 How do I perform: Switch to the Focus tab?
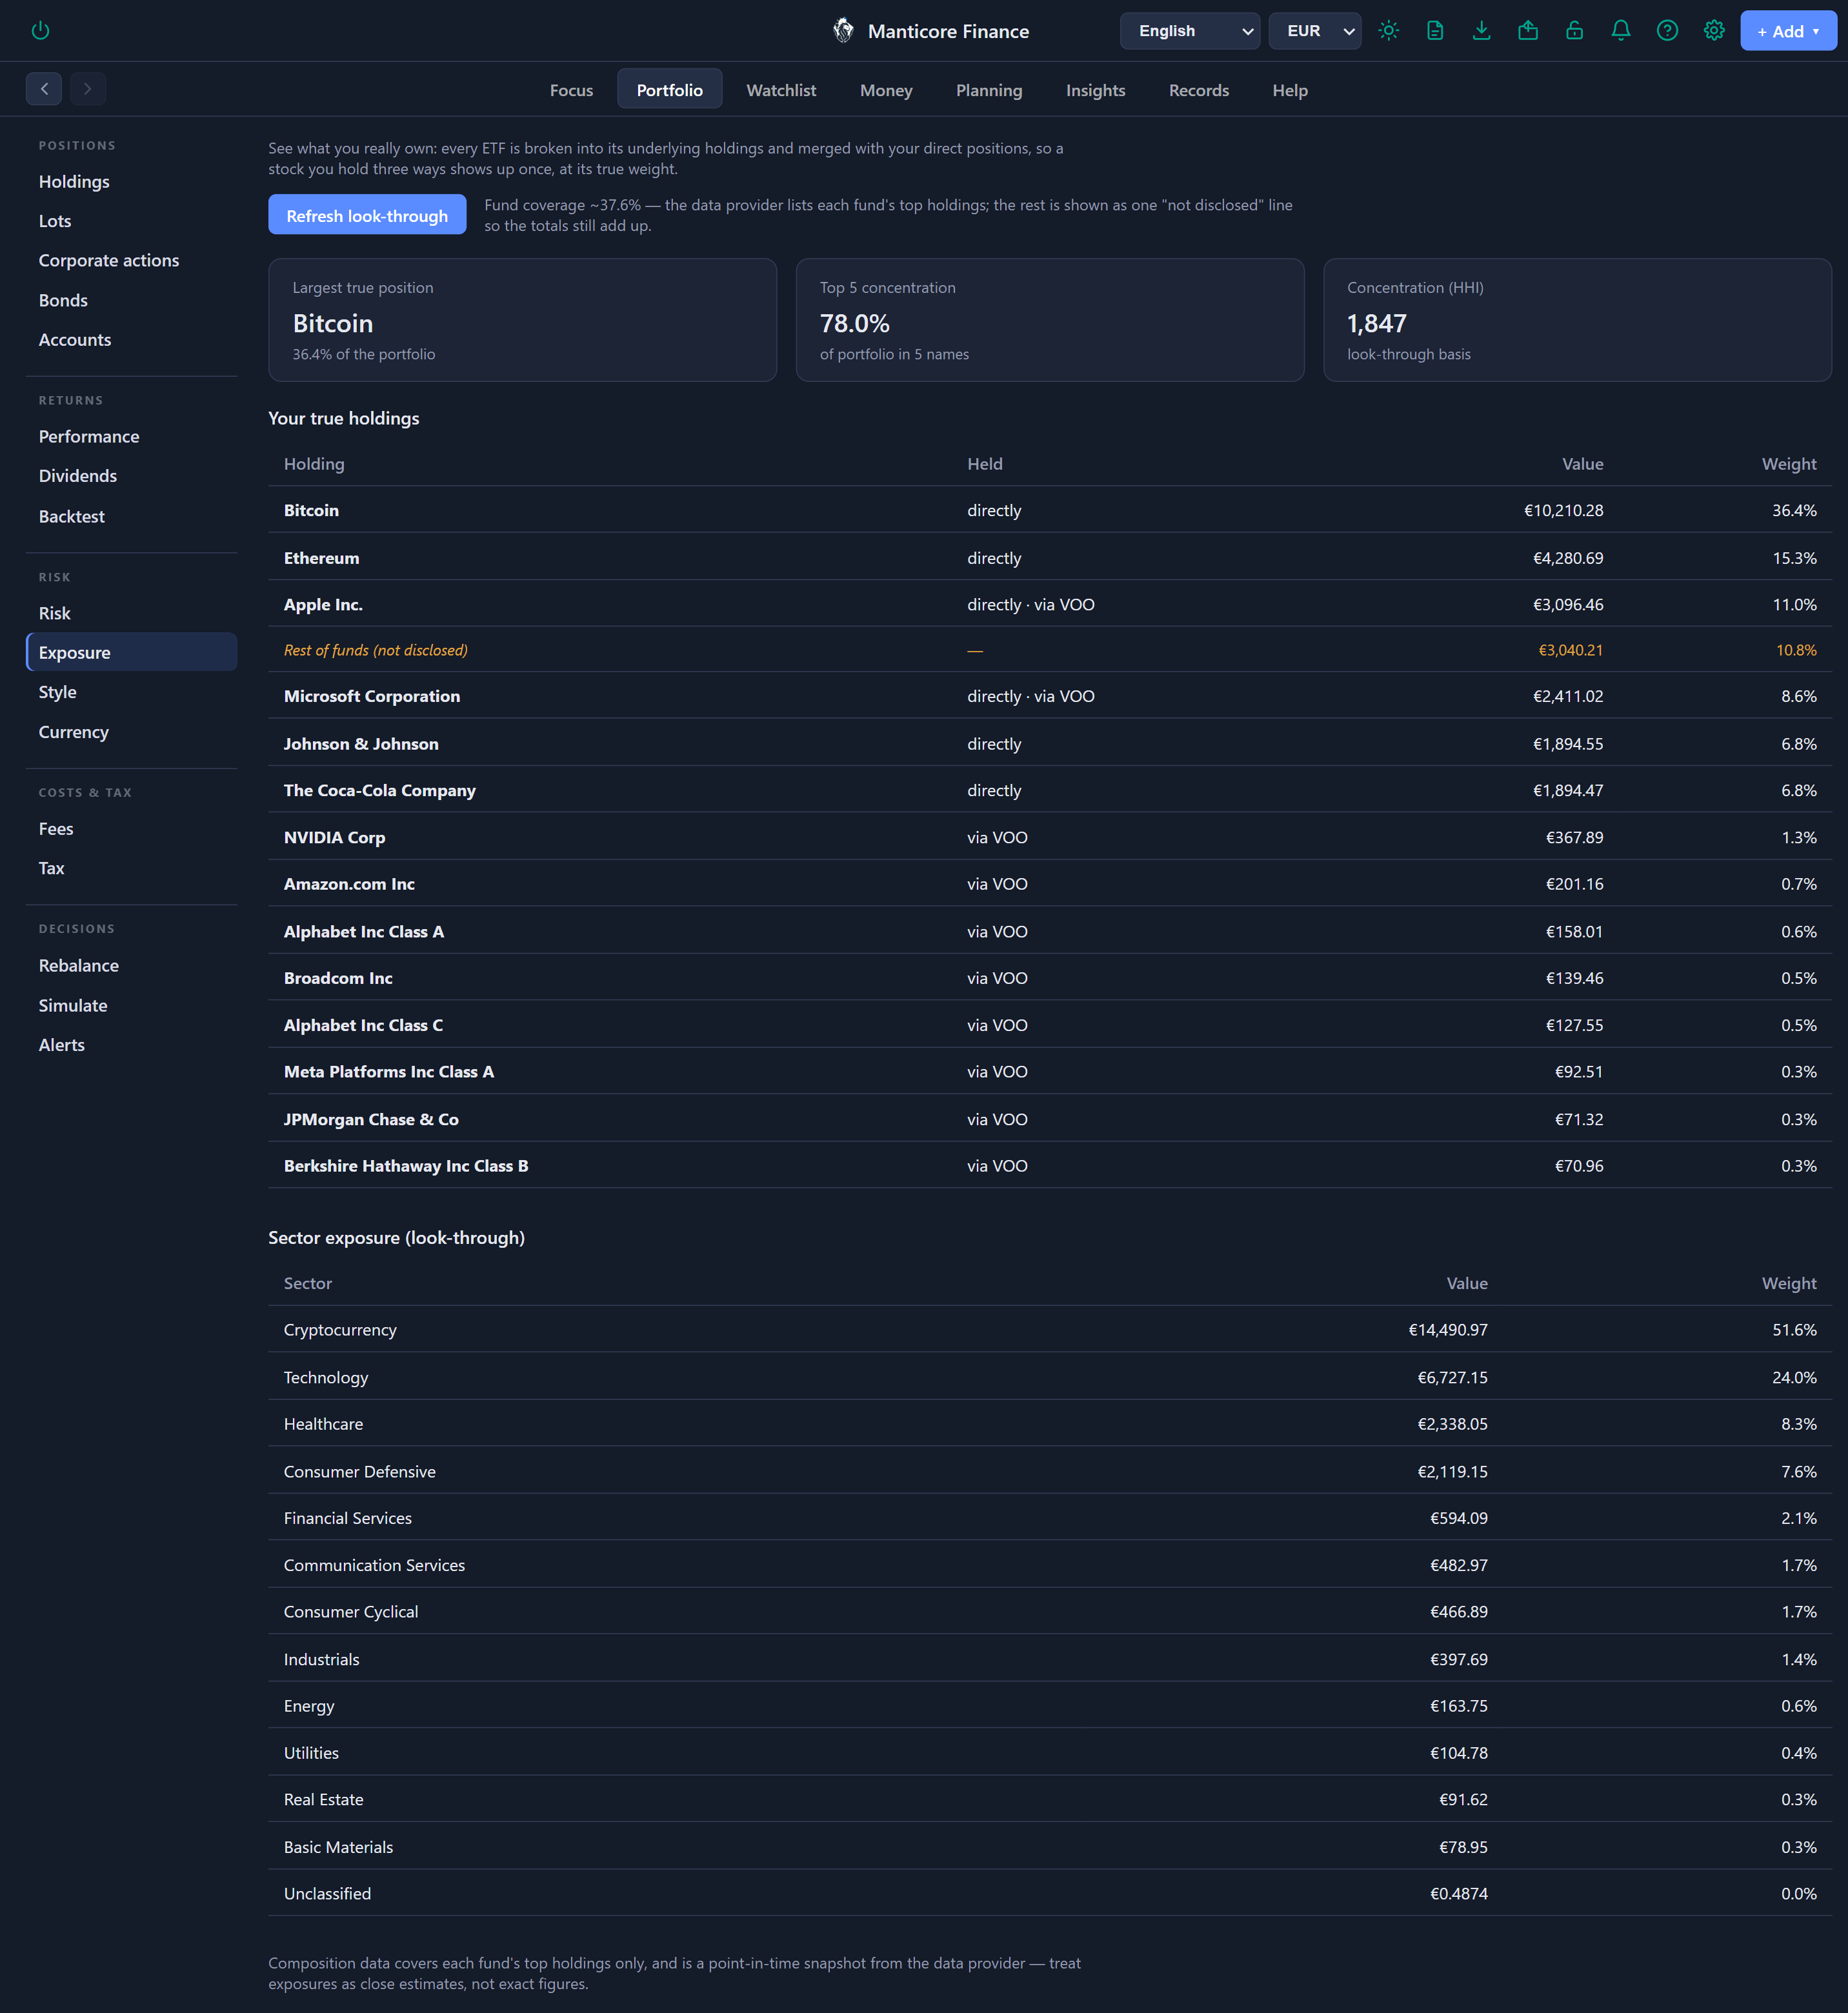pos(571,90)
